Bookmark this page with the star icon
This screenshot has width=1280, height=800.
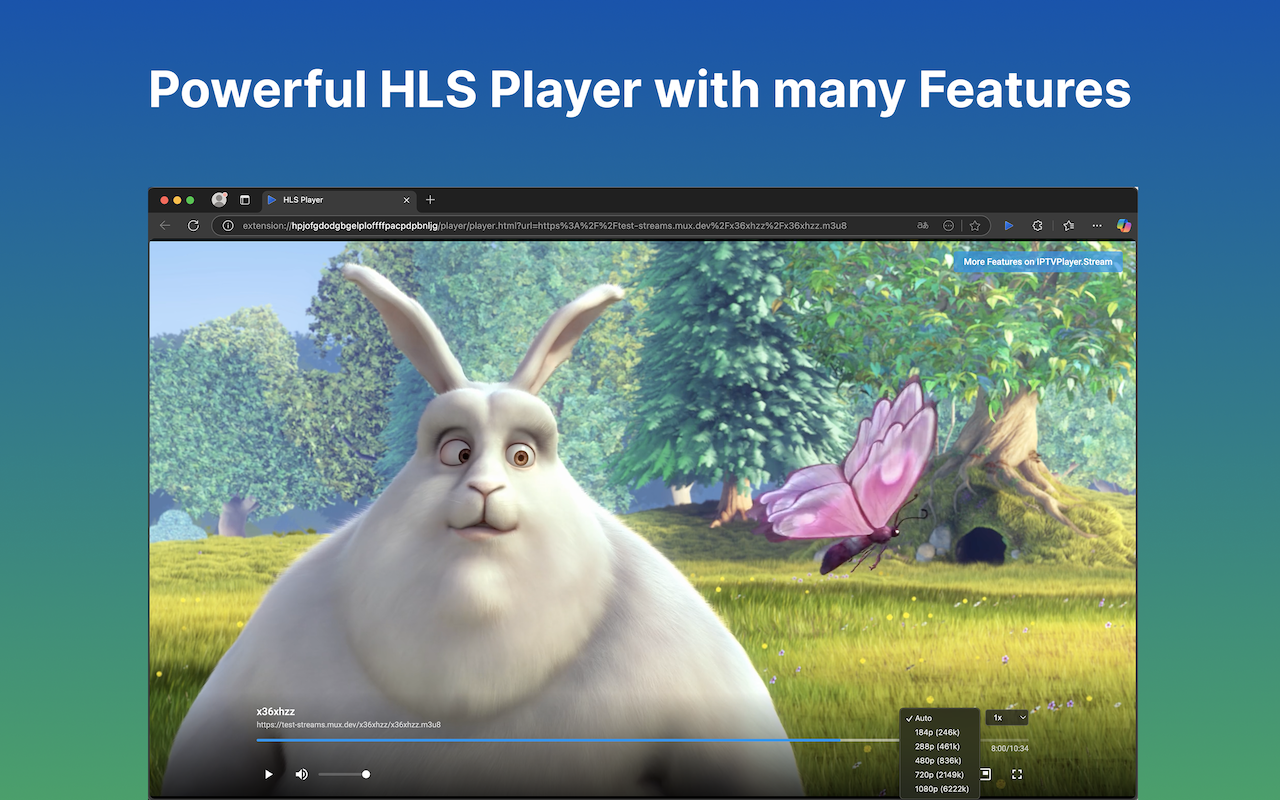pos(975,226)
